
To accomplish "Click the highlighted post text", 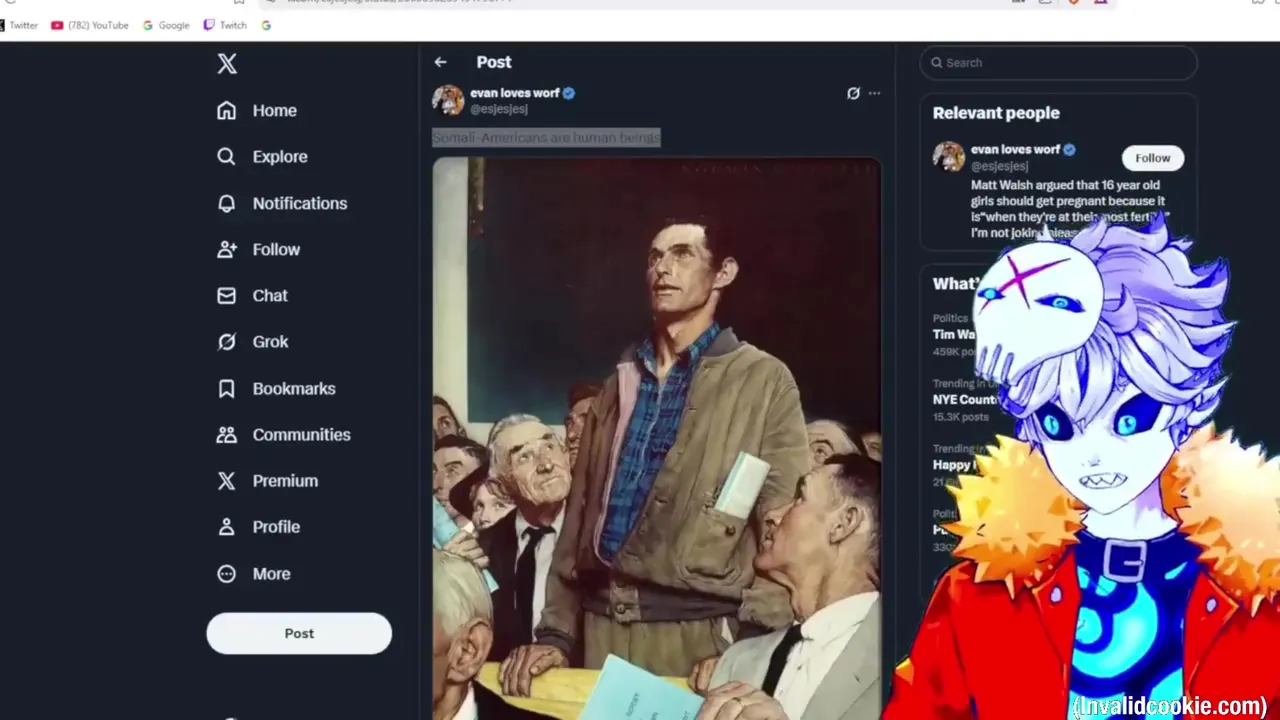I will point(546,137).
